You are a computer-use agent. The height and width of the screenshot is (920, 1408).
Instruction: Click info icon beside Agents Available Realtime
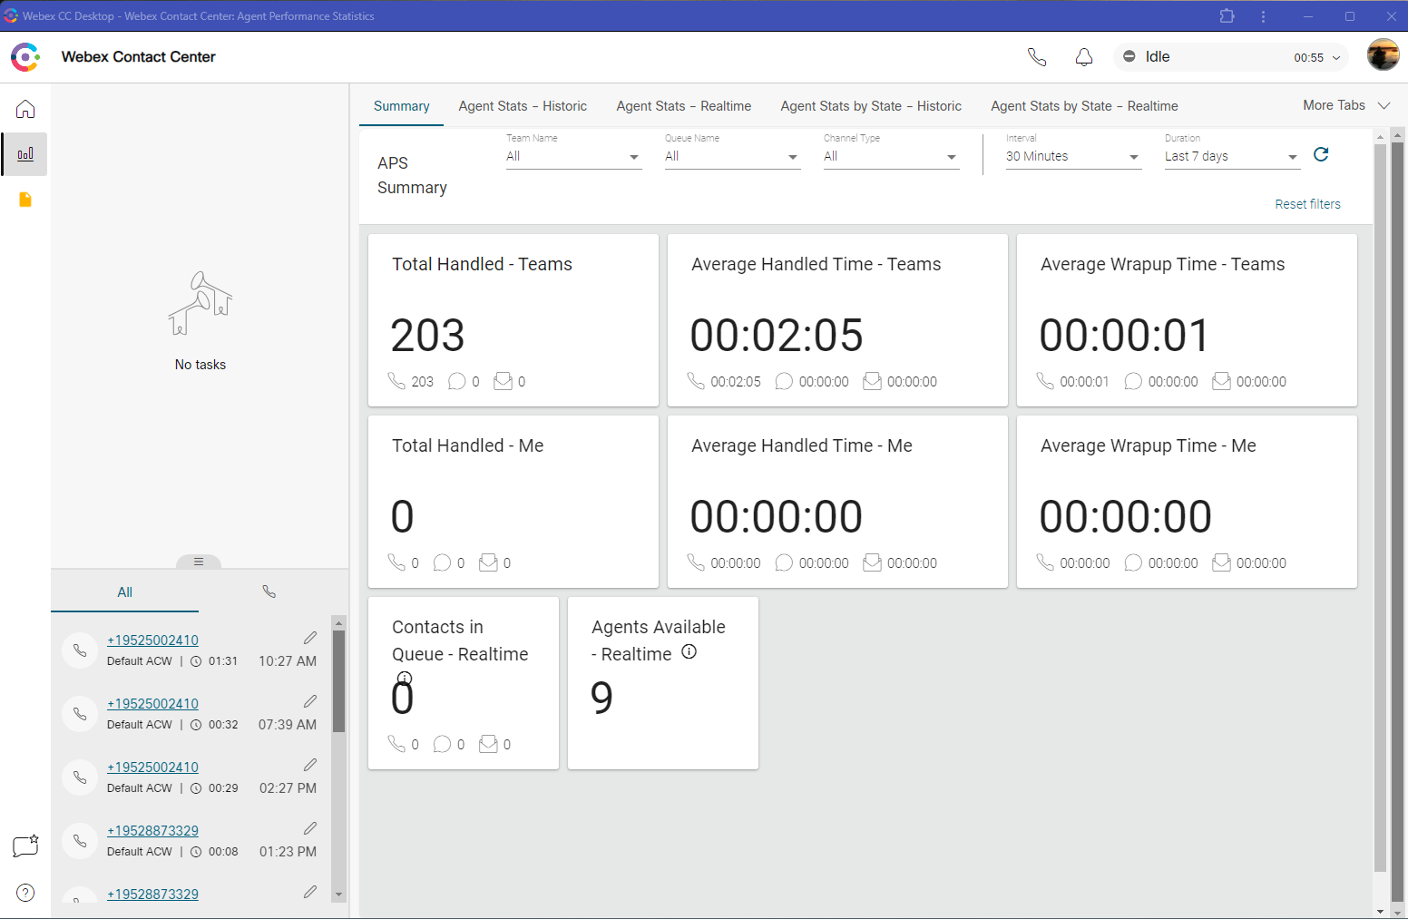click(689, 652)
